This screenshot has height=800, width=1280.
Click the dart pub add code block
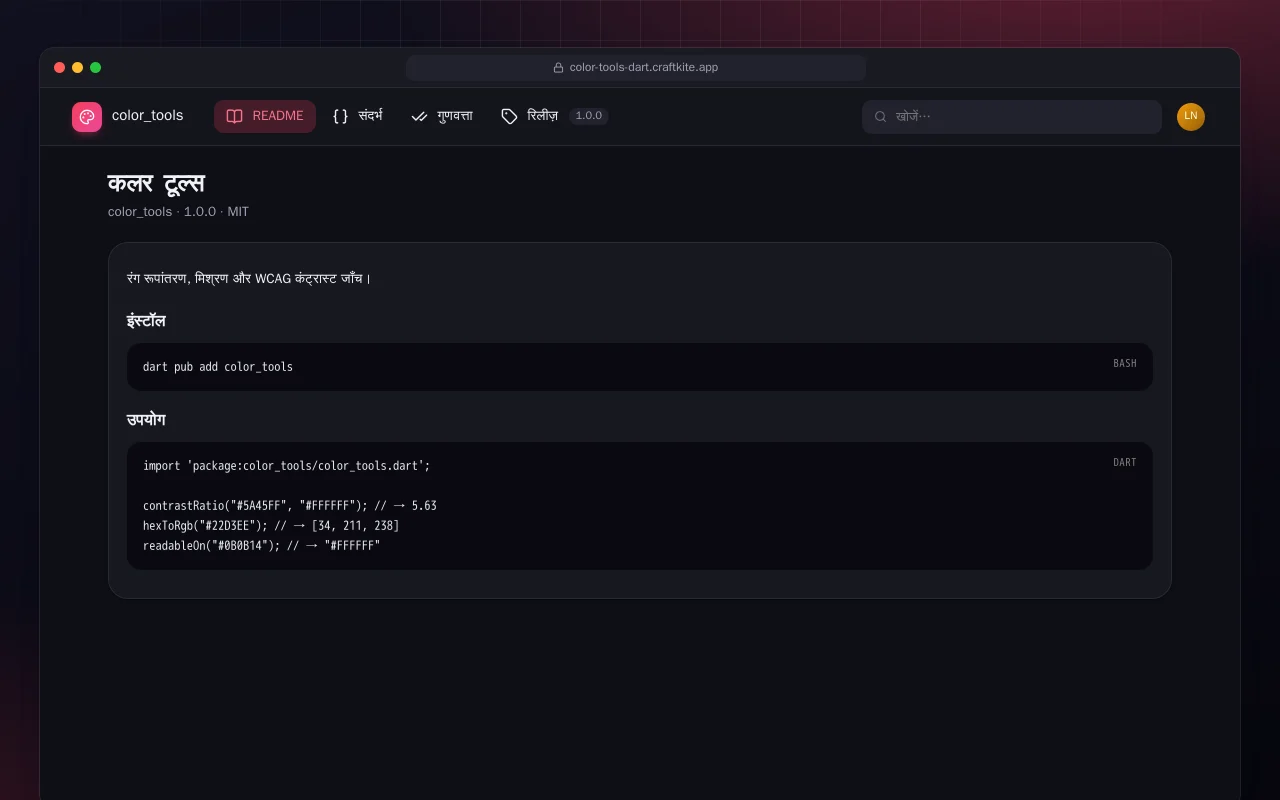click(640, 367)
